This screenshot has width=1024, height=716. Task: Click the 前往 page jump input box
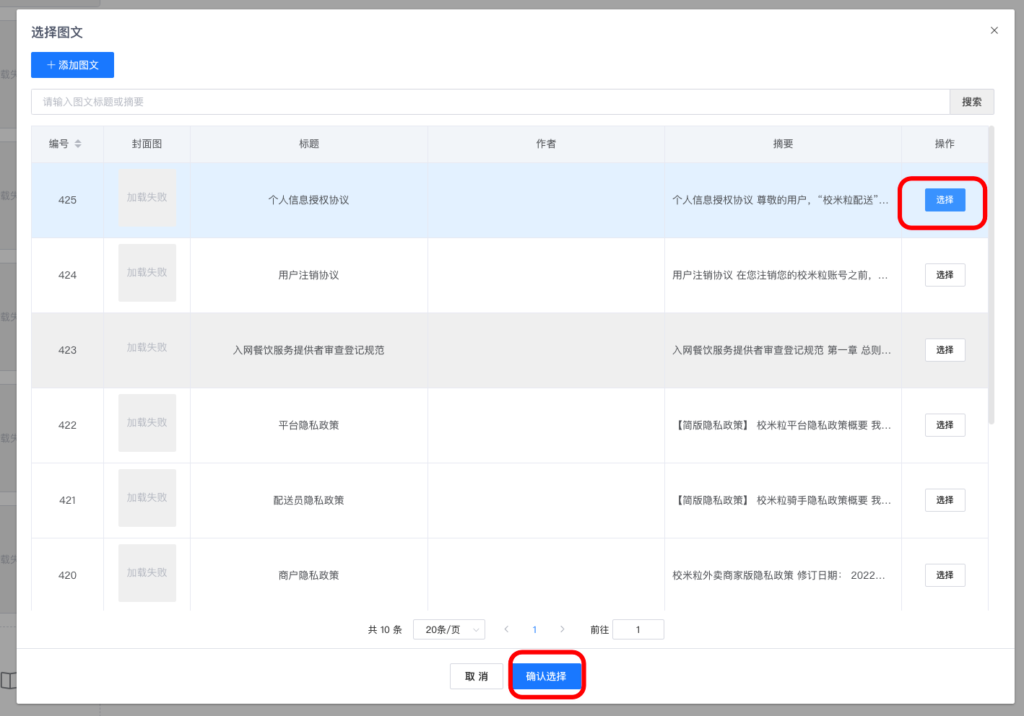637,629
